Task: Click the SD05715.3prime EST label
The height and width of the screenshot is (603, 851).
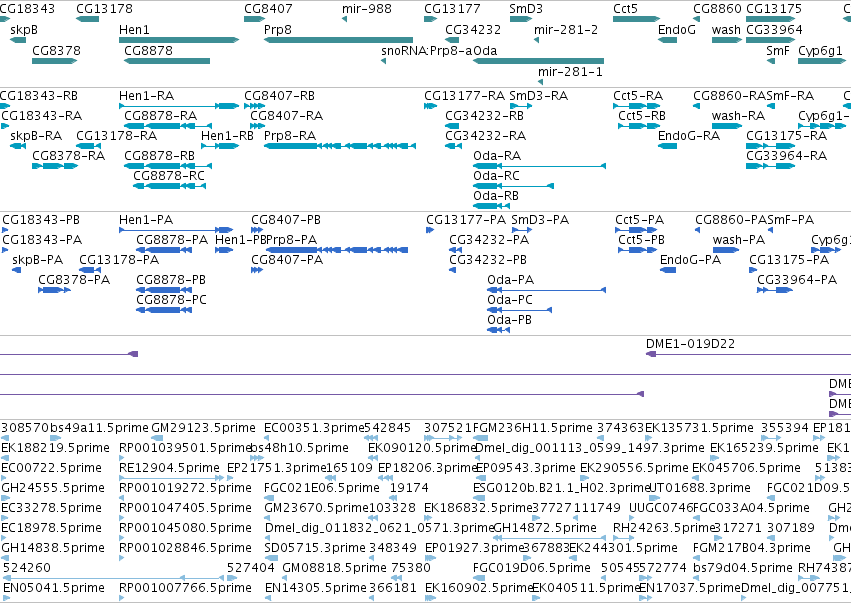Action: tap(315, 547)
